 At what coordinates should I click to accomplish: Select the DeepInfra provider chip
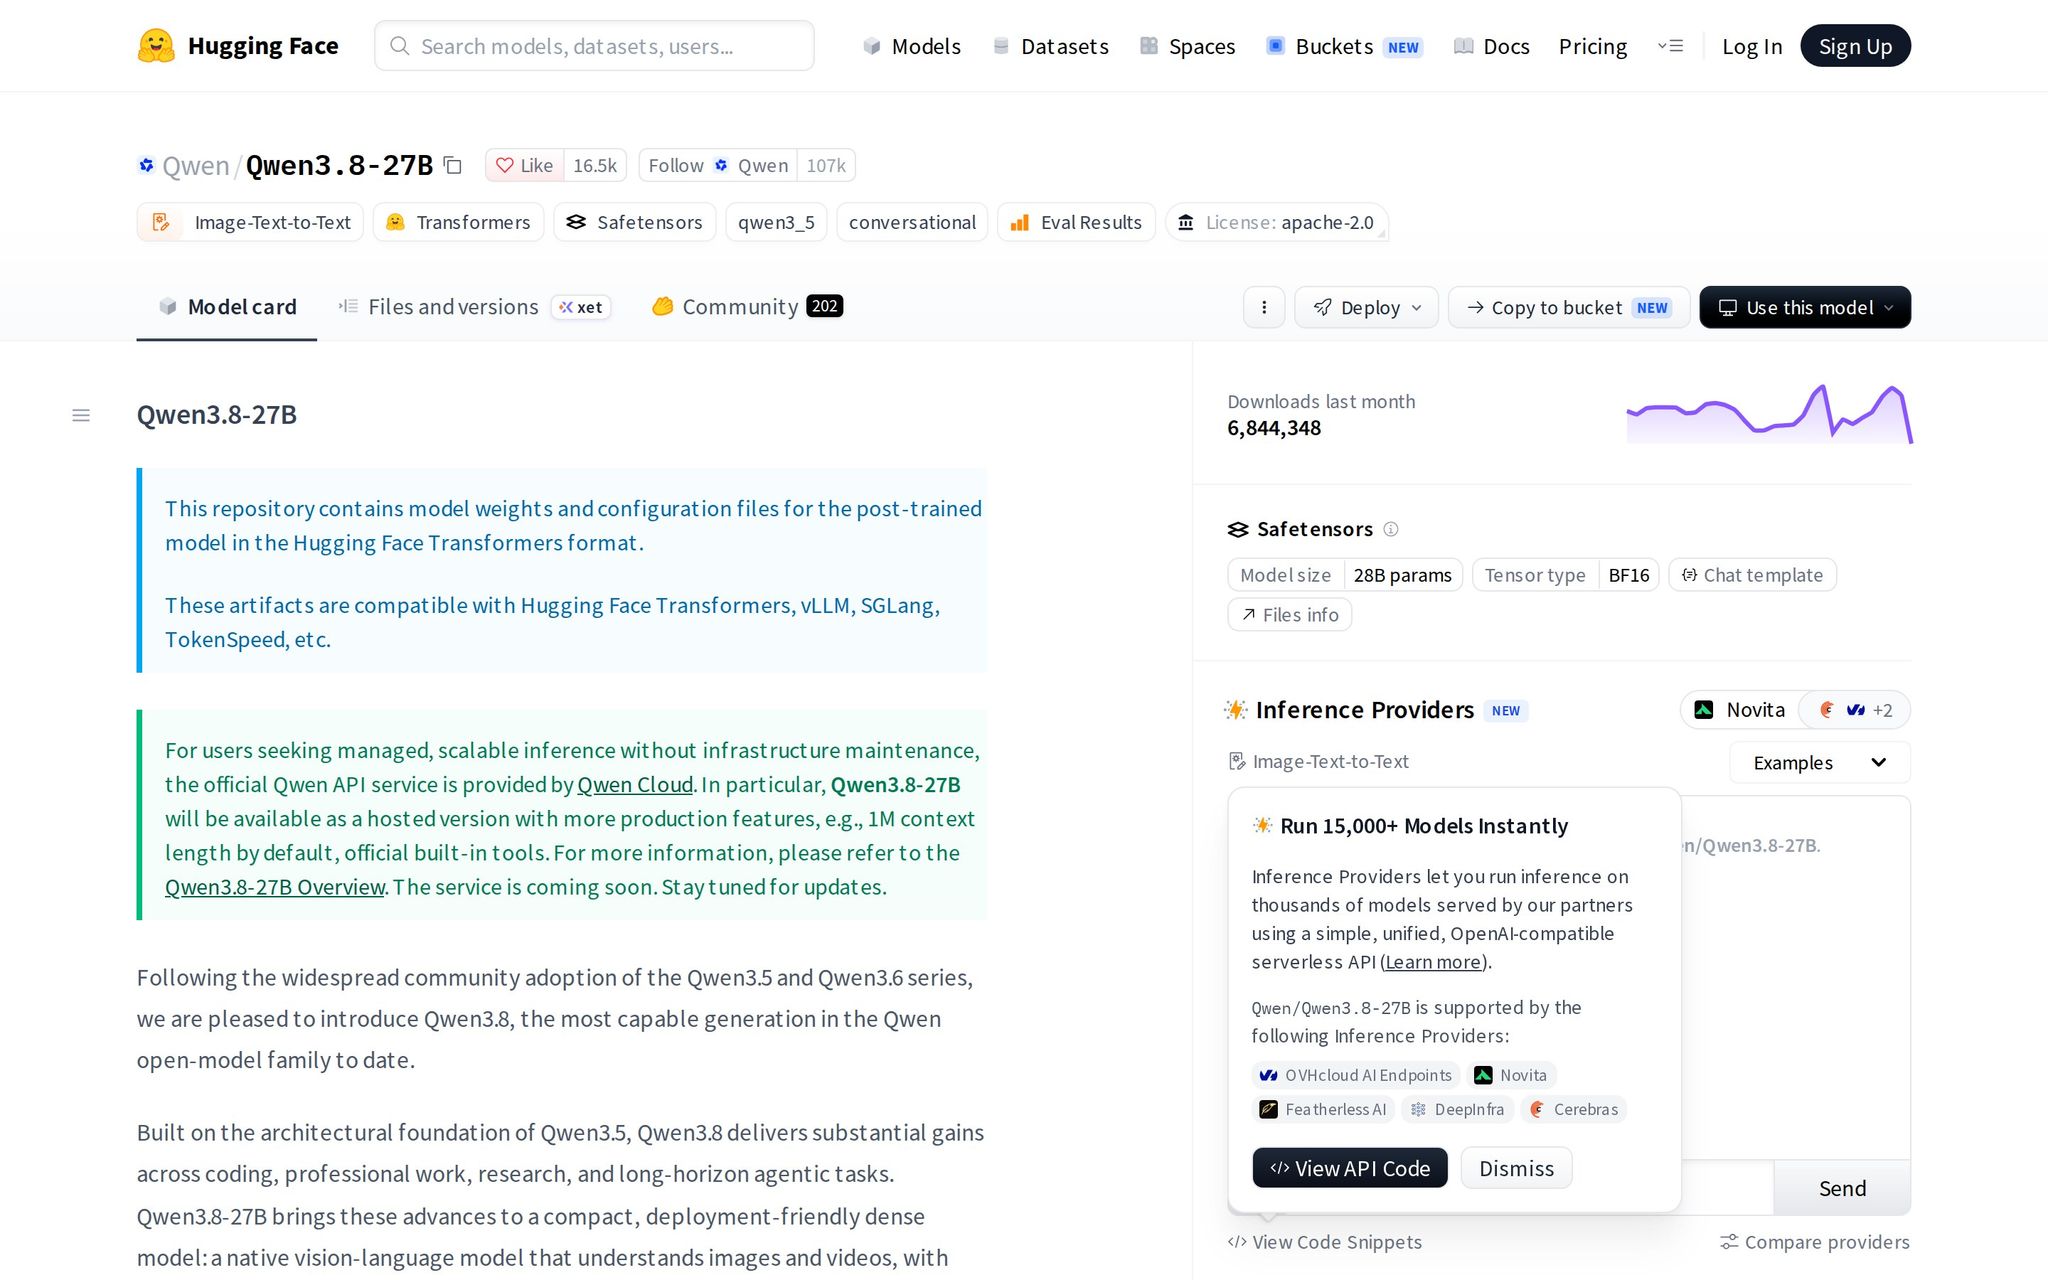pos(1457,1109)
